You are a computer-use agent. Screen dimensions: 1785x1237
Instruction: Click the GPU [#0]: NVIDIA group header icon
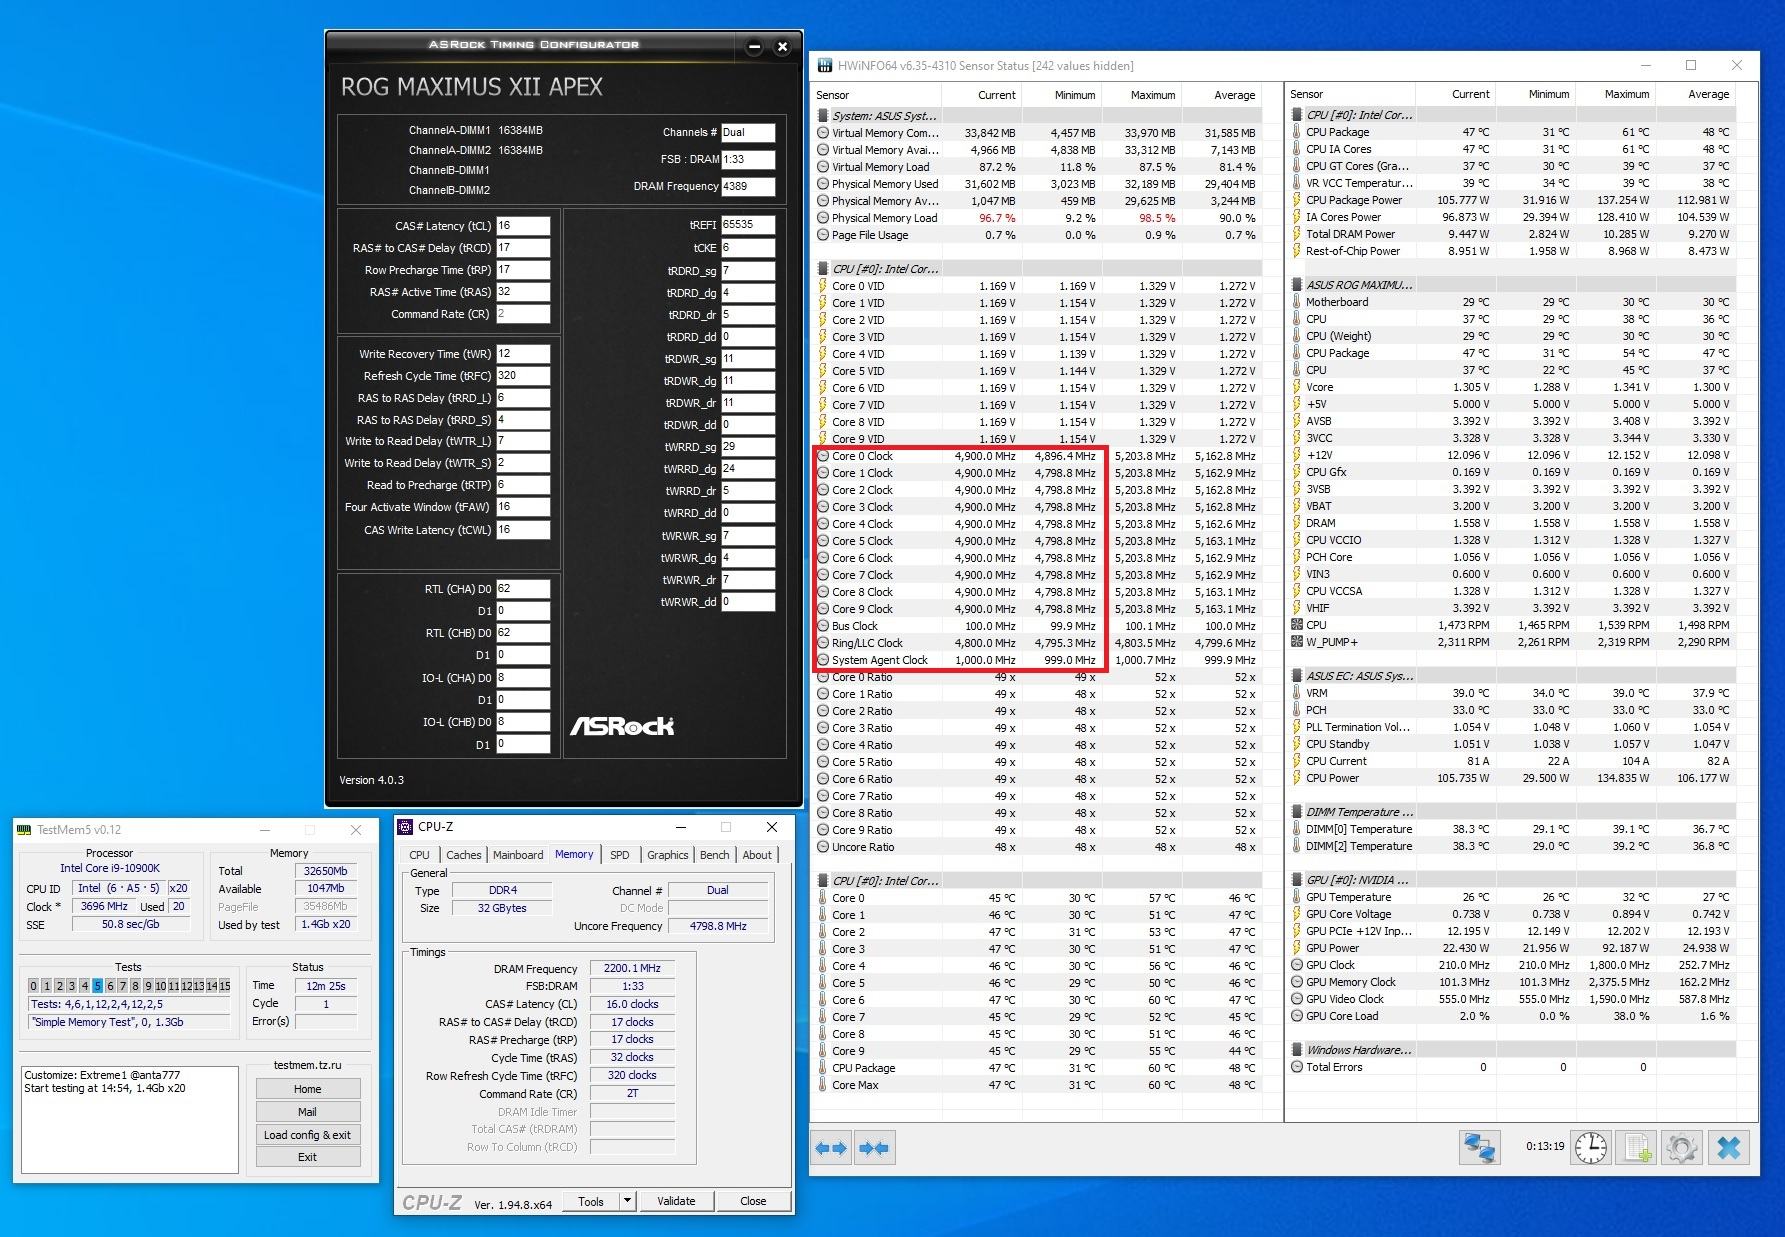pyautogui.click(x=1297, y=880)
